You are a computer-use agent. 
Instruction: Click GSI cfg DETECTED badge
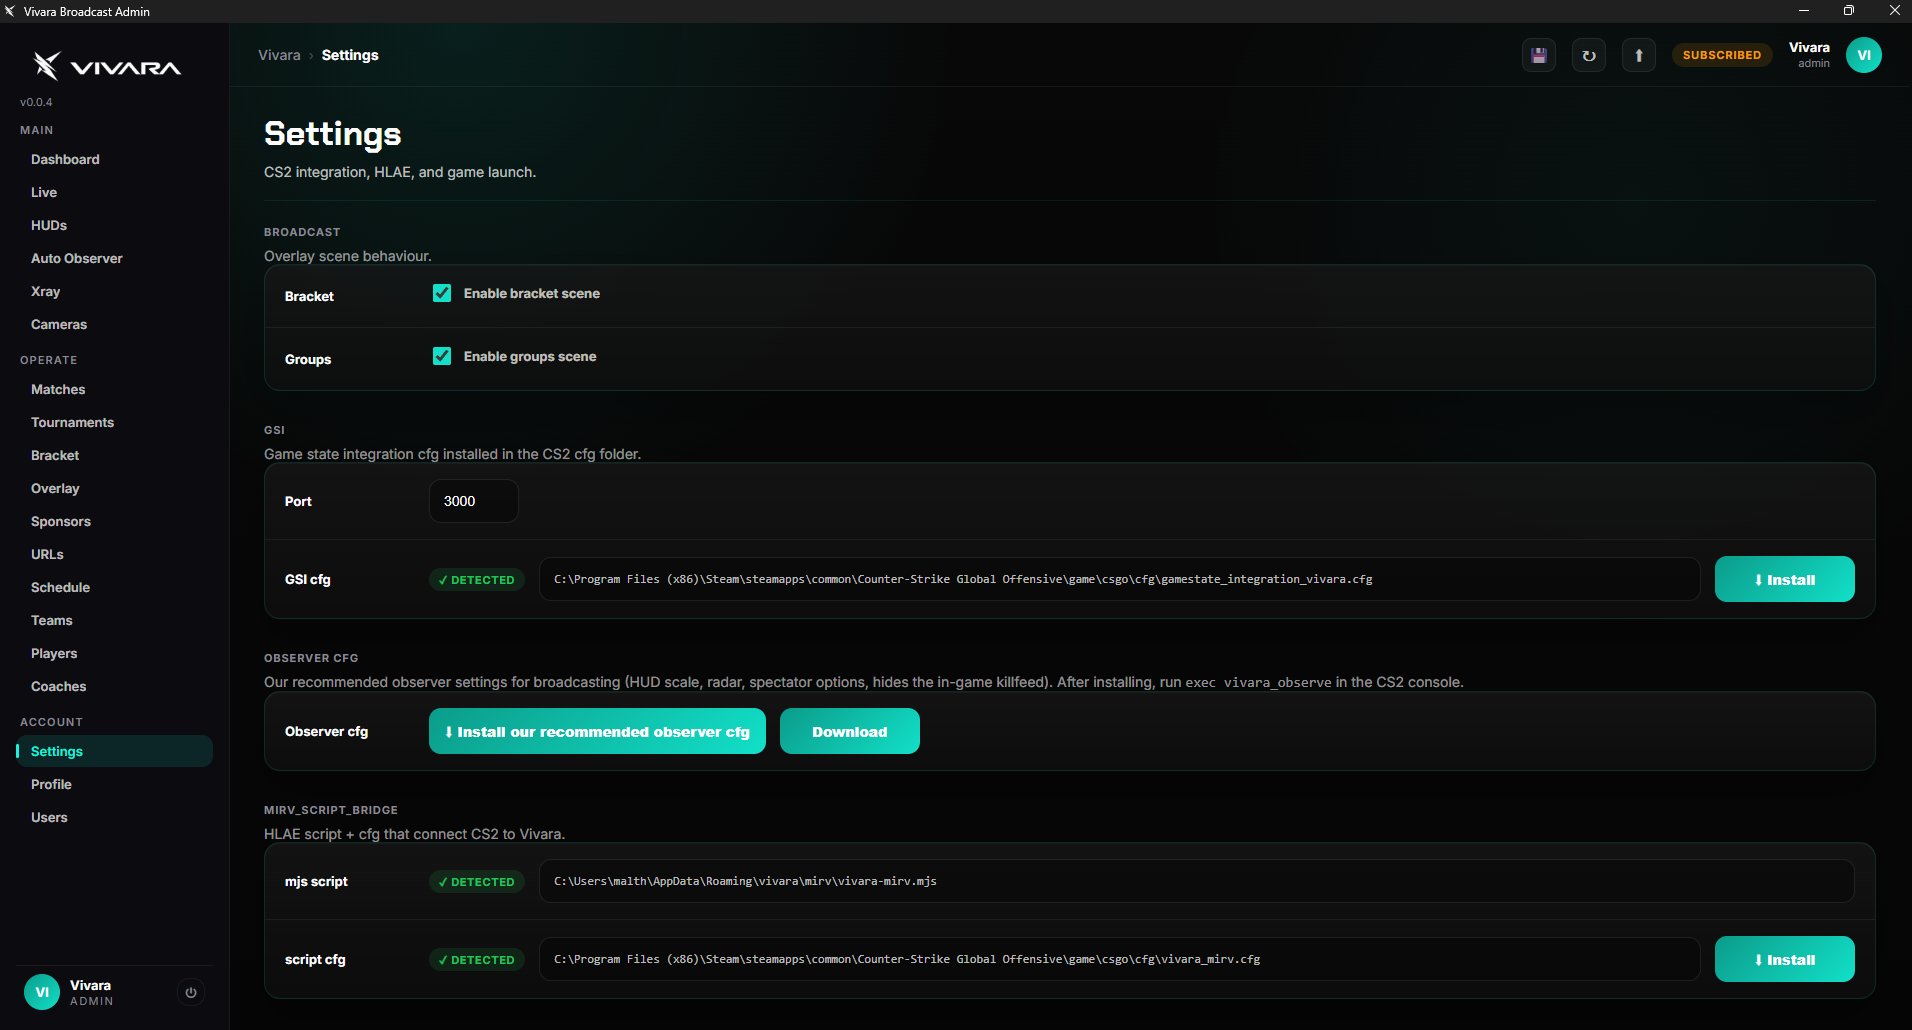[477, 580]
